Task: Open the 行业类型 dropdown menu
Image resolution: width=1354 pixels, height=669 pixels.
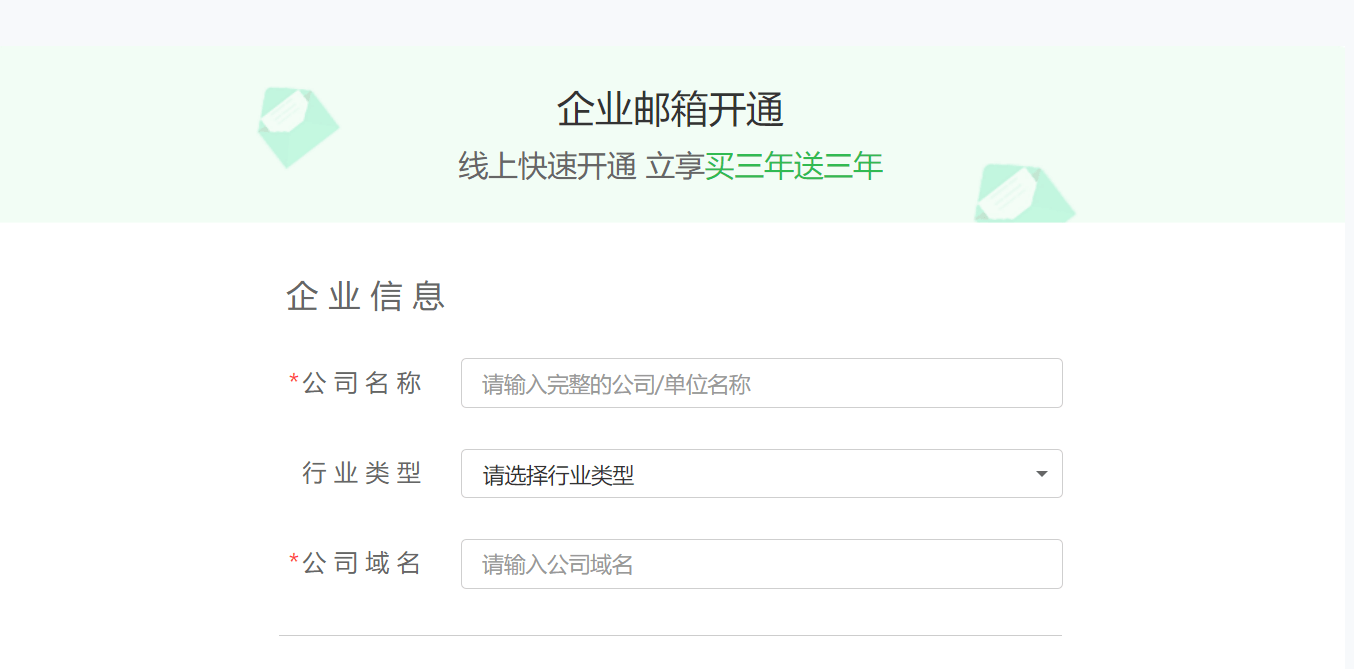Action: 760,473
